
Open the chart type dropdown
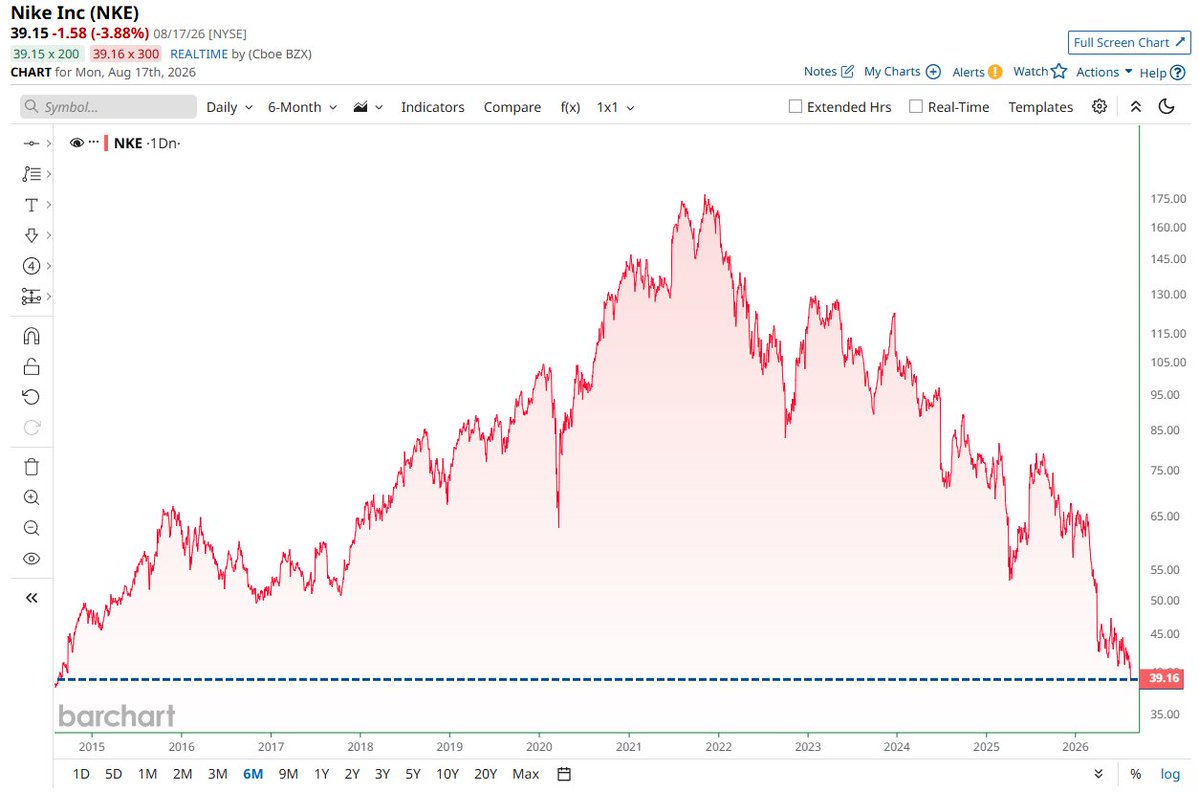(x=368, y=108)
